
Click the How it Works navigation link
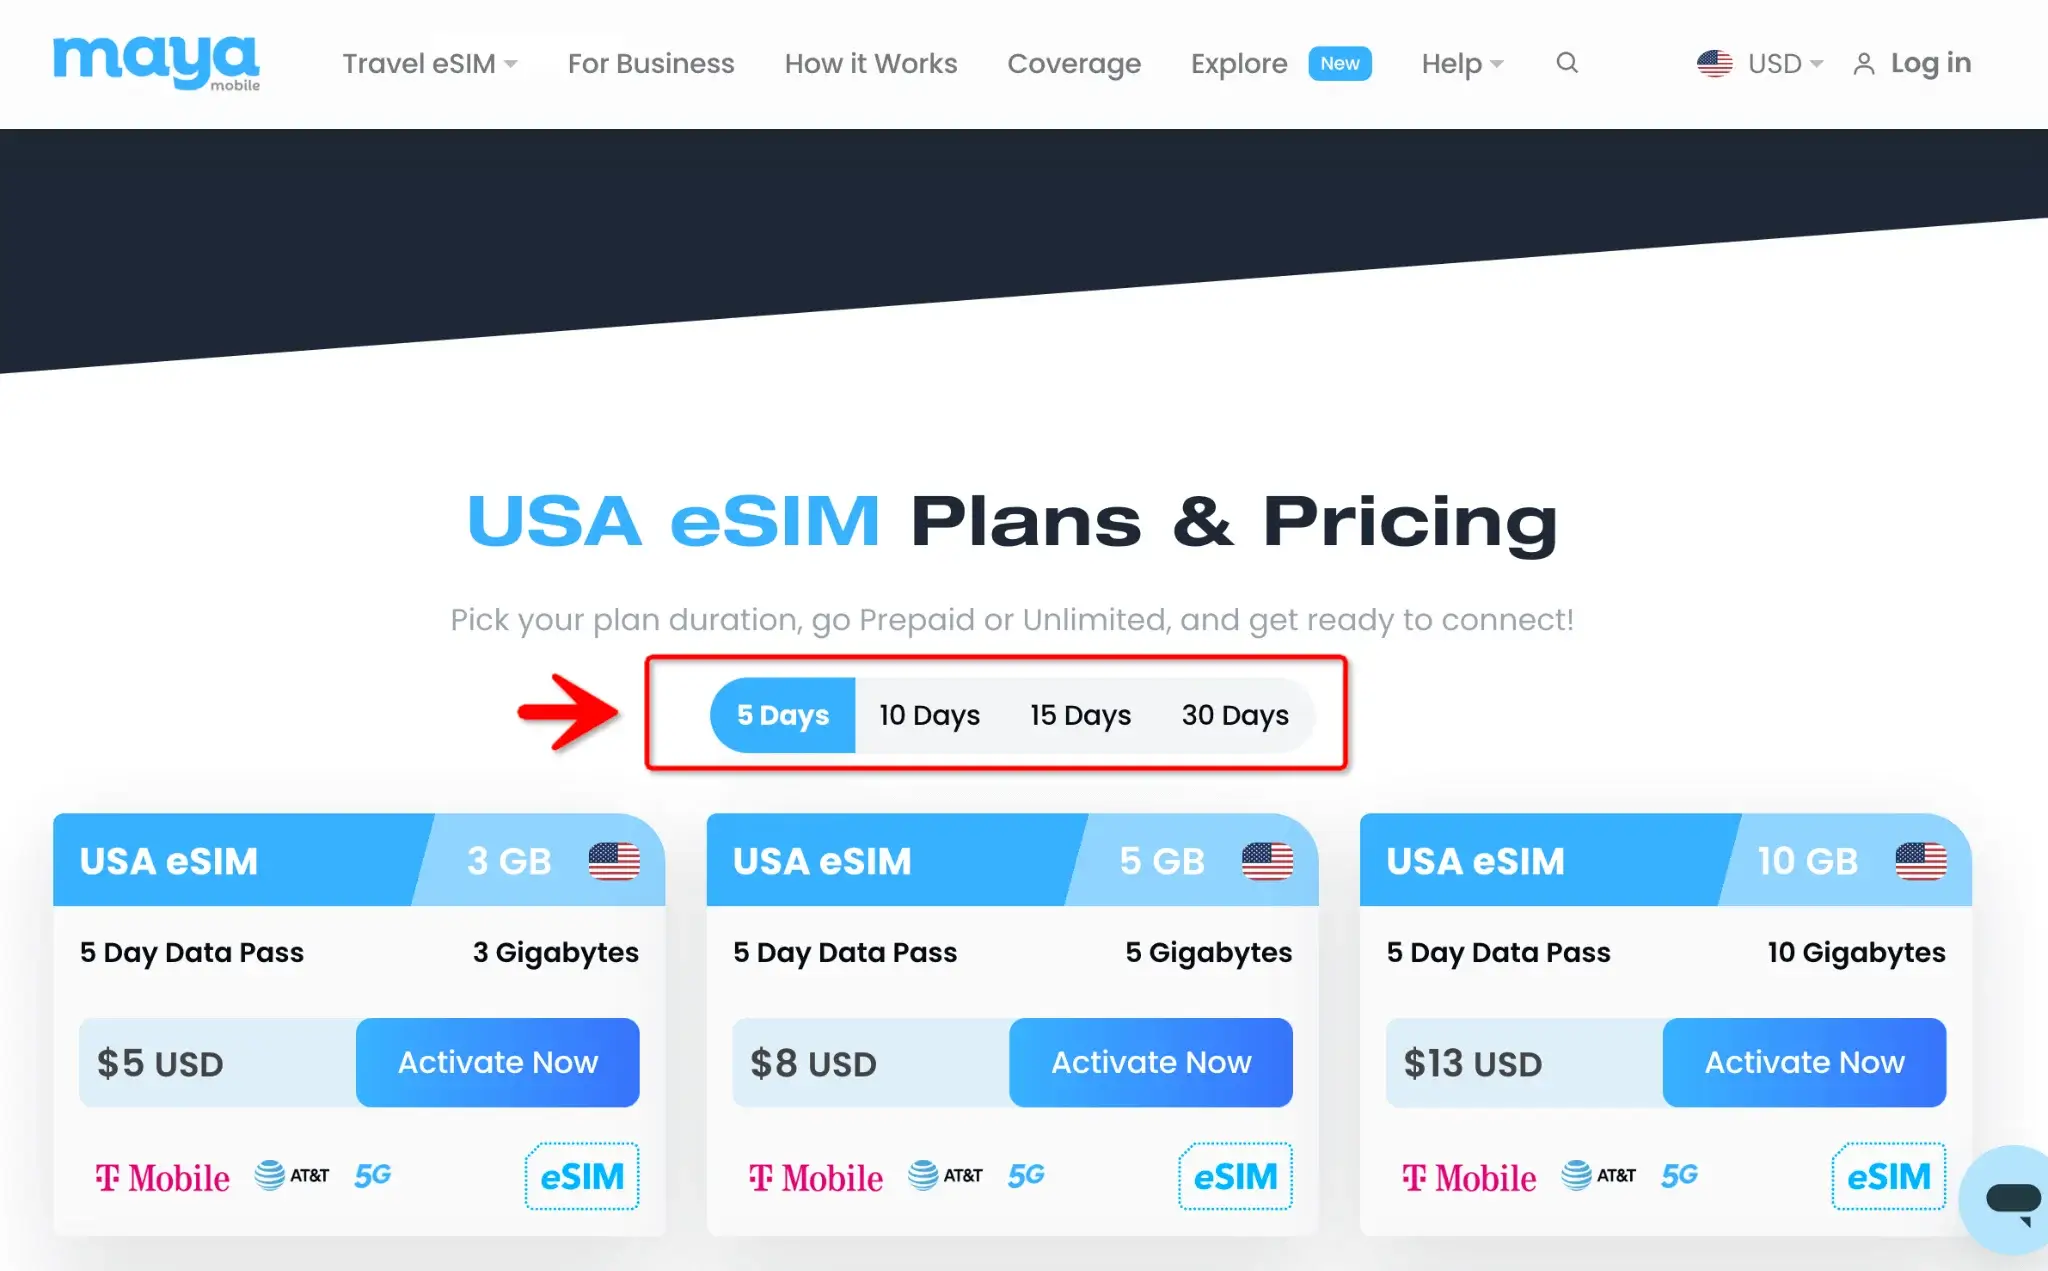point(871,63)
